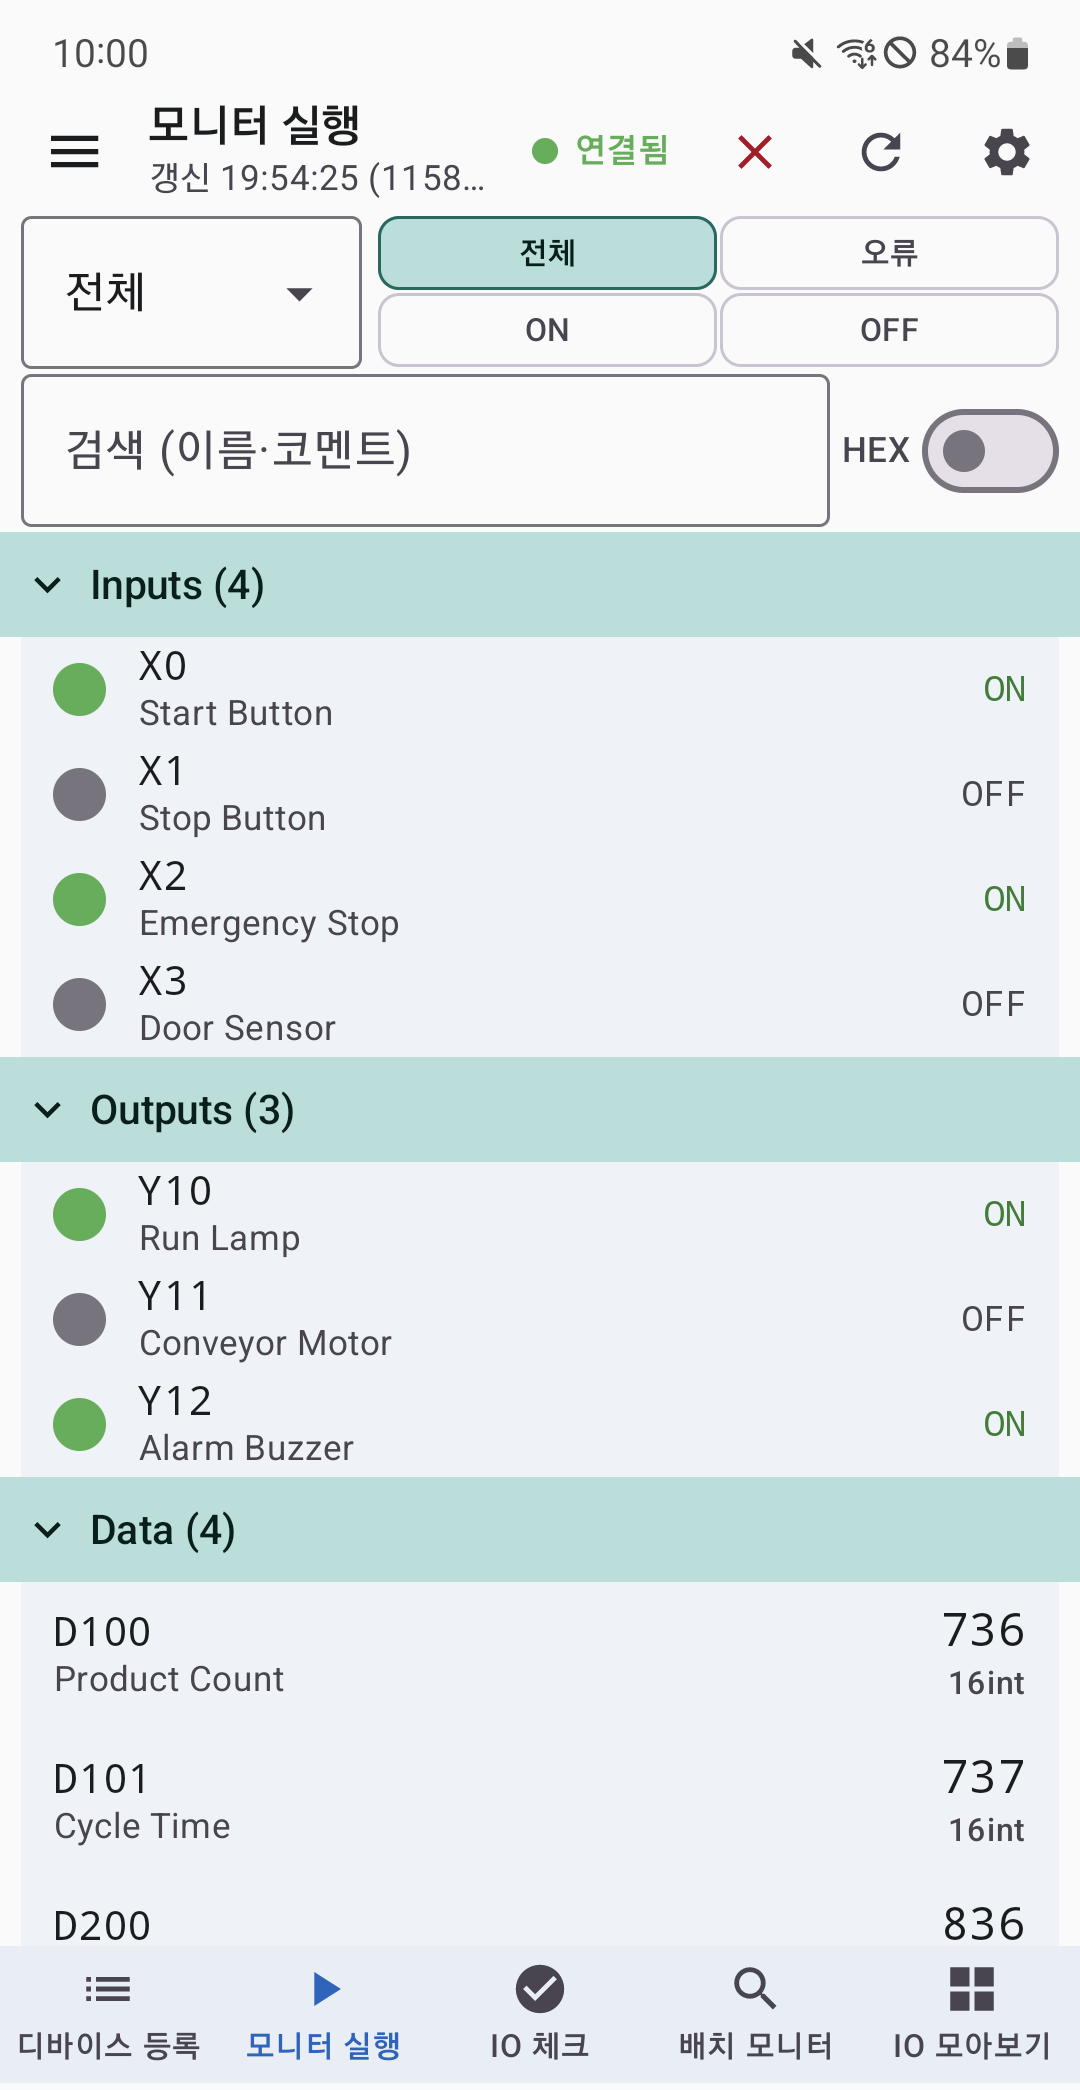Enable the HEX display switch
This screenshot has height=2090, width=1080.
[990, 451]
